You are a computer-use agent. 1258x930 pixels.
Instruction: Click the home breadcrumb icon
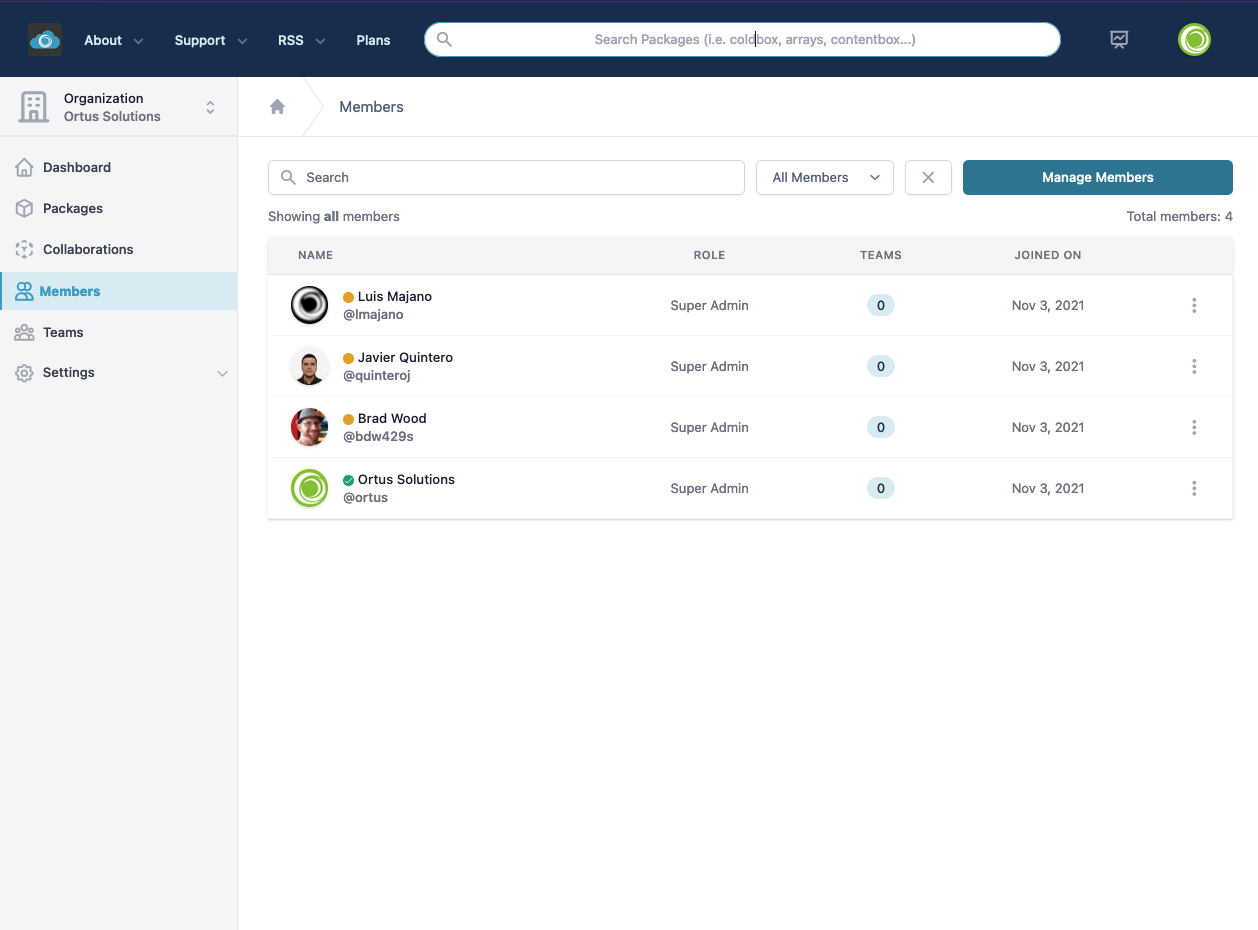(x=277, y=107)
